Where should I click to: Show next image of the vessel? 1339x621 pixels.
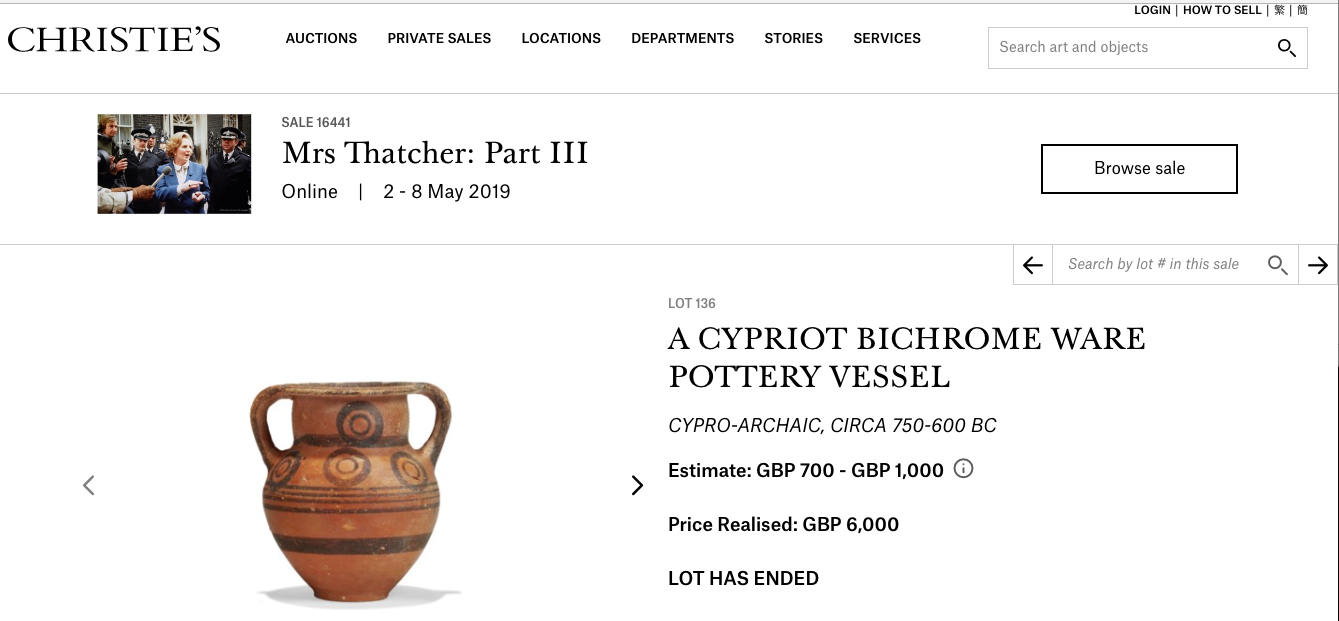point(637,485)
